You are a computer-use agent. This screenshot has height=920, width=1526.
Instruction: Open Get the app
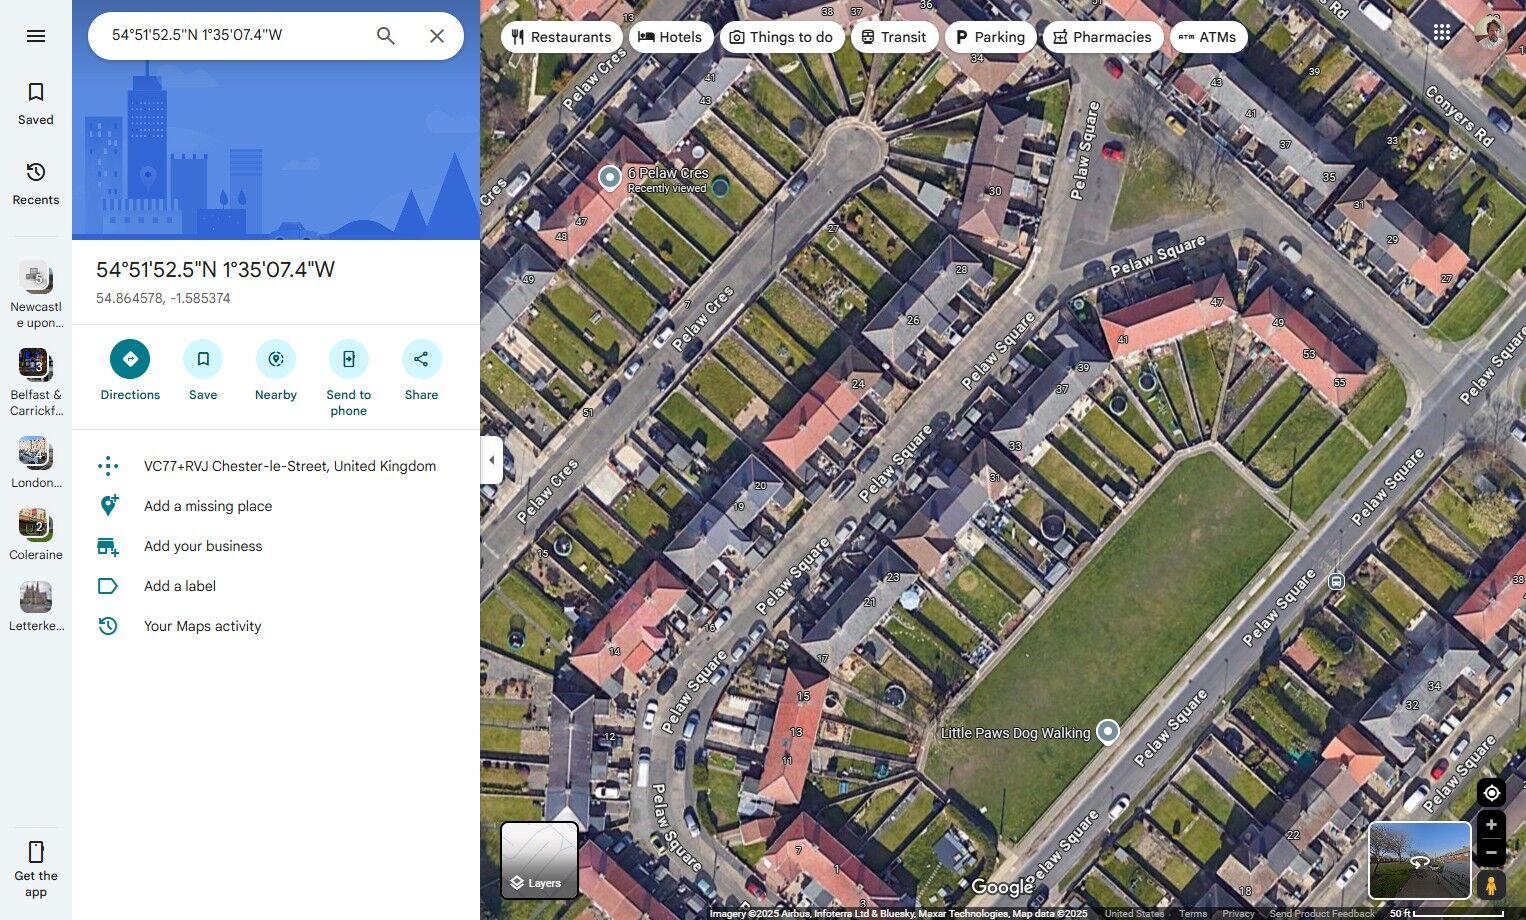pos(36,869)
